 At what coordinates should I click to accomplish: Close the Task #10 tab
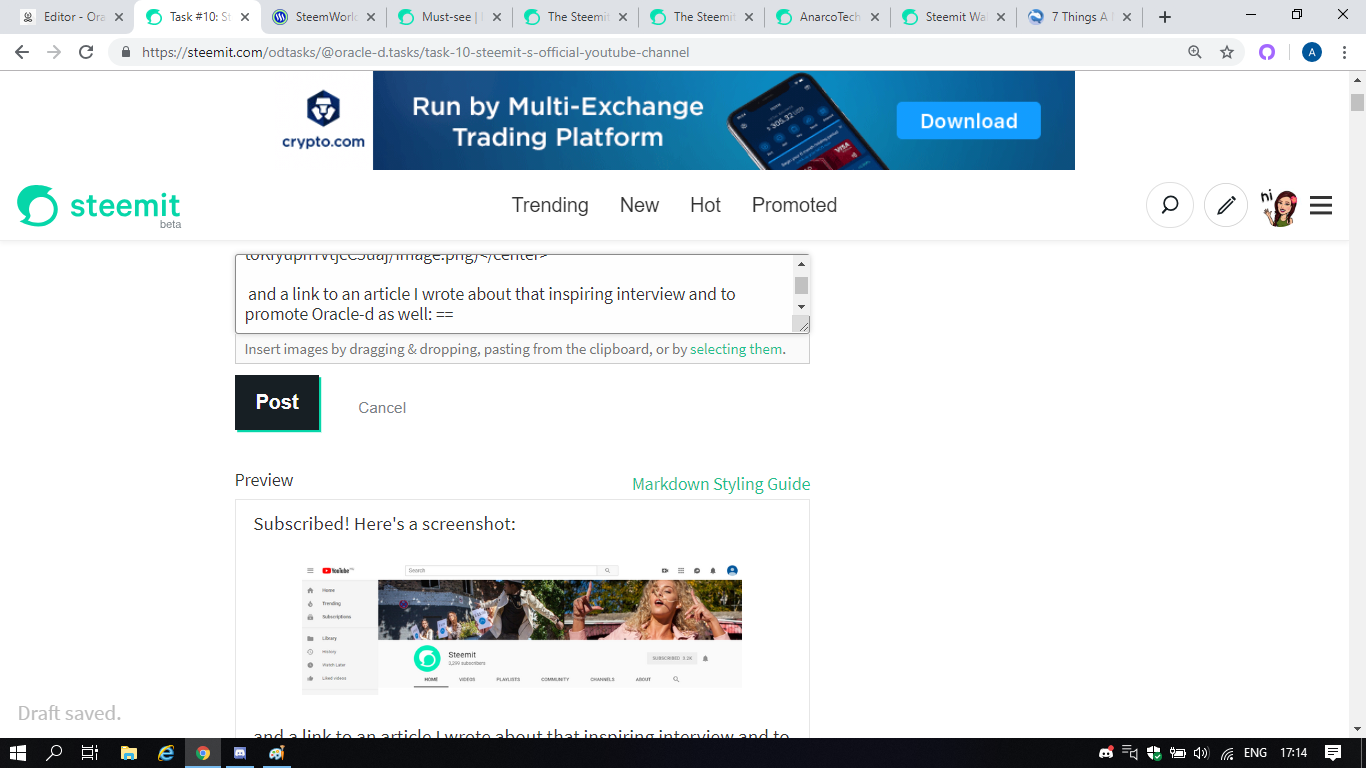click(x=245, y=17)
